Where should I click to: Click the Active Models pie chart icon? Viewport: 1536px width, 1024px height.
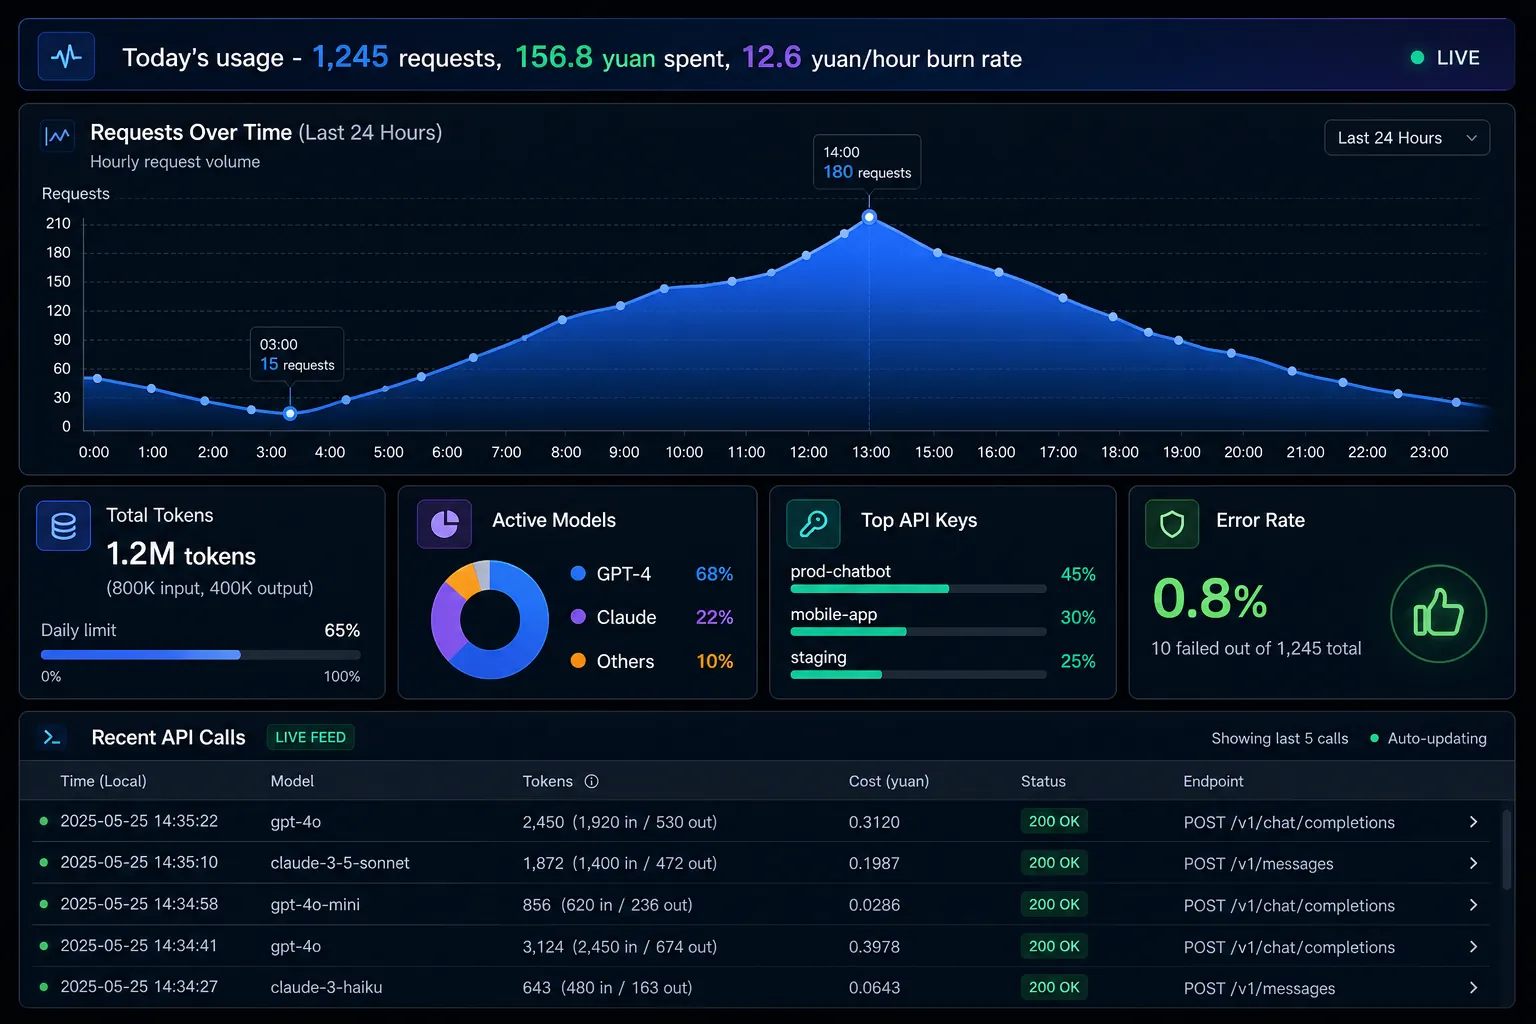(444, 523)
